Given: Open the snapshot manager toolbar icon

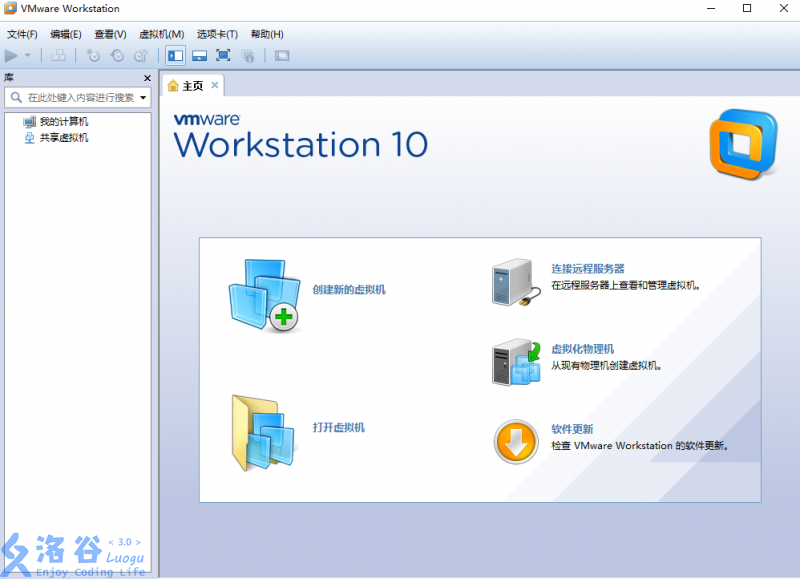Looking at the screenshot, I should point(141,55).
